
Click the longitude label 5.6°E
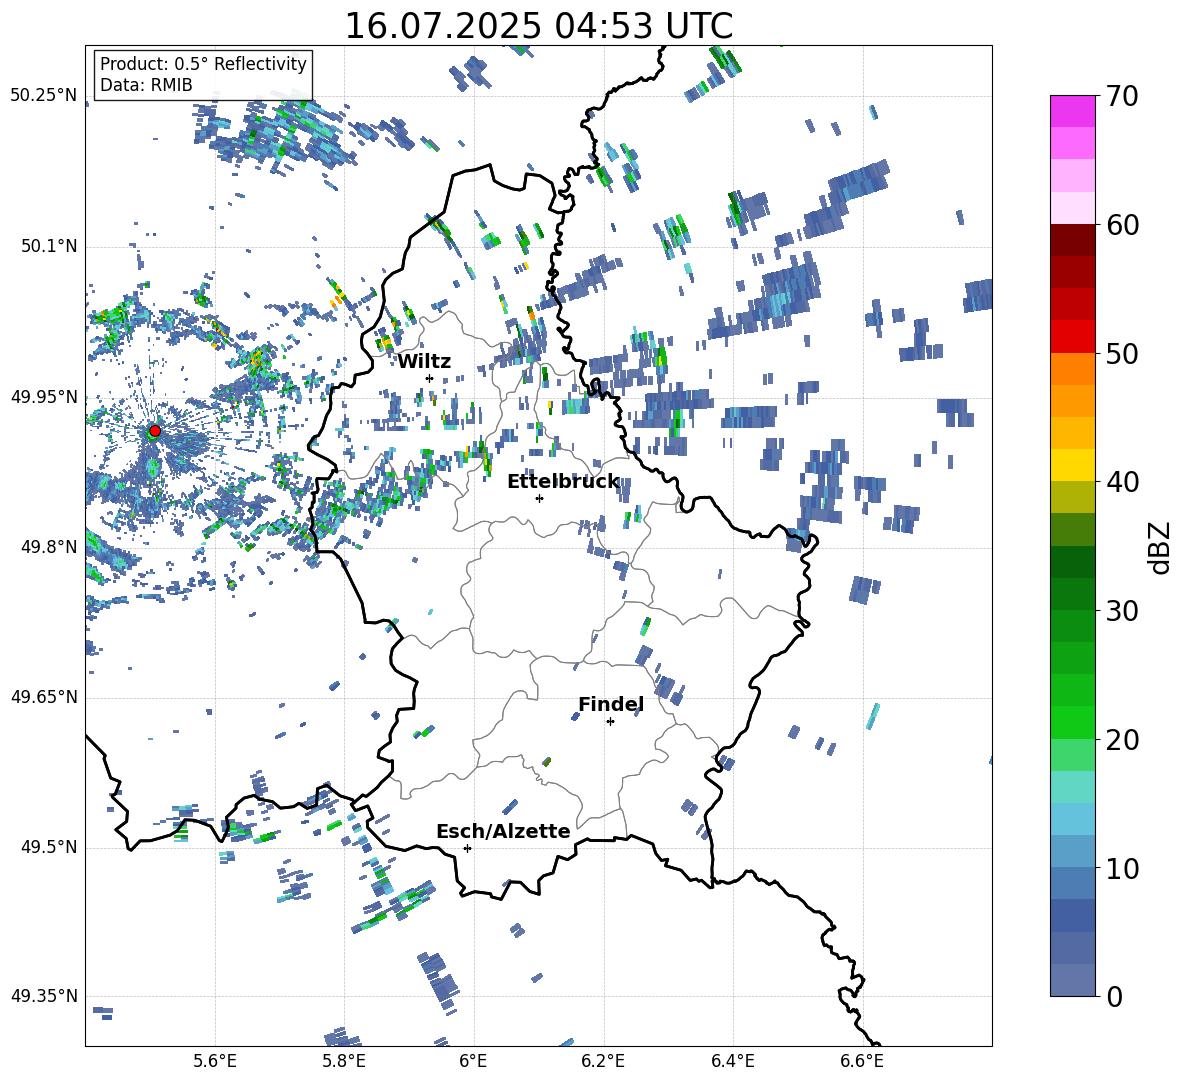(215, 1061)
